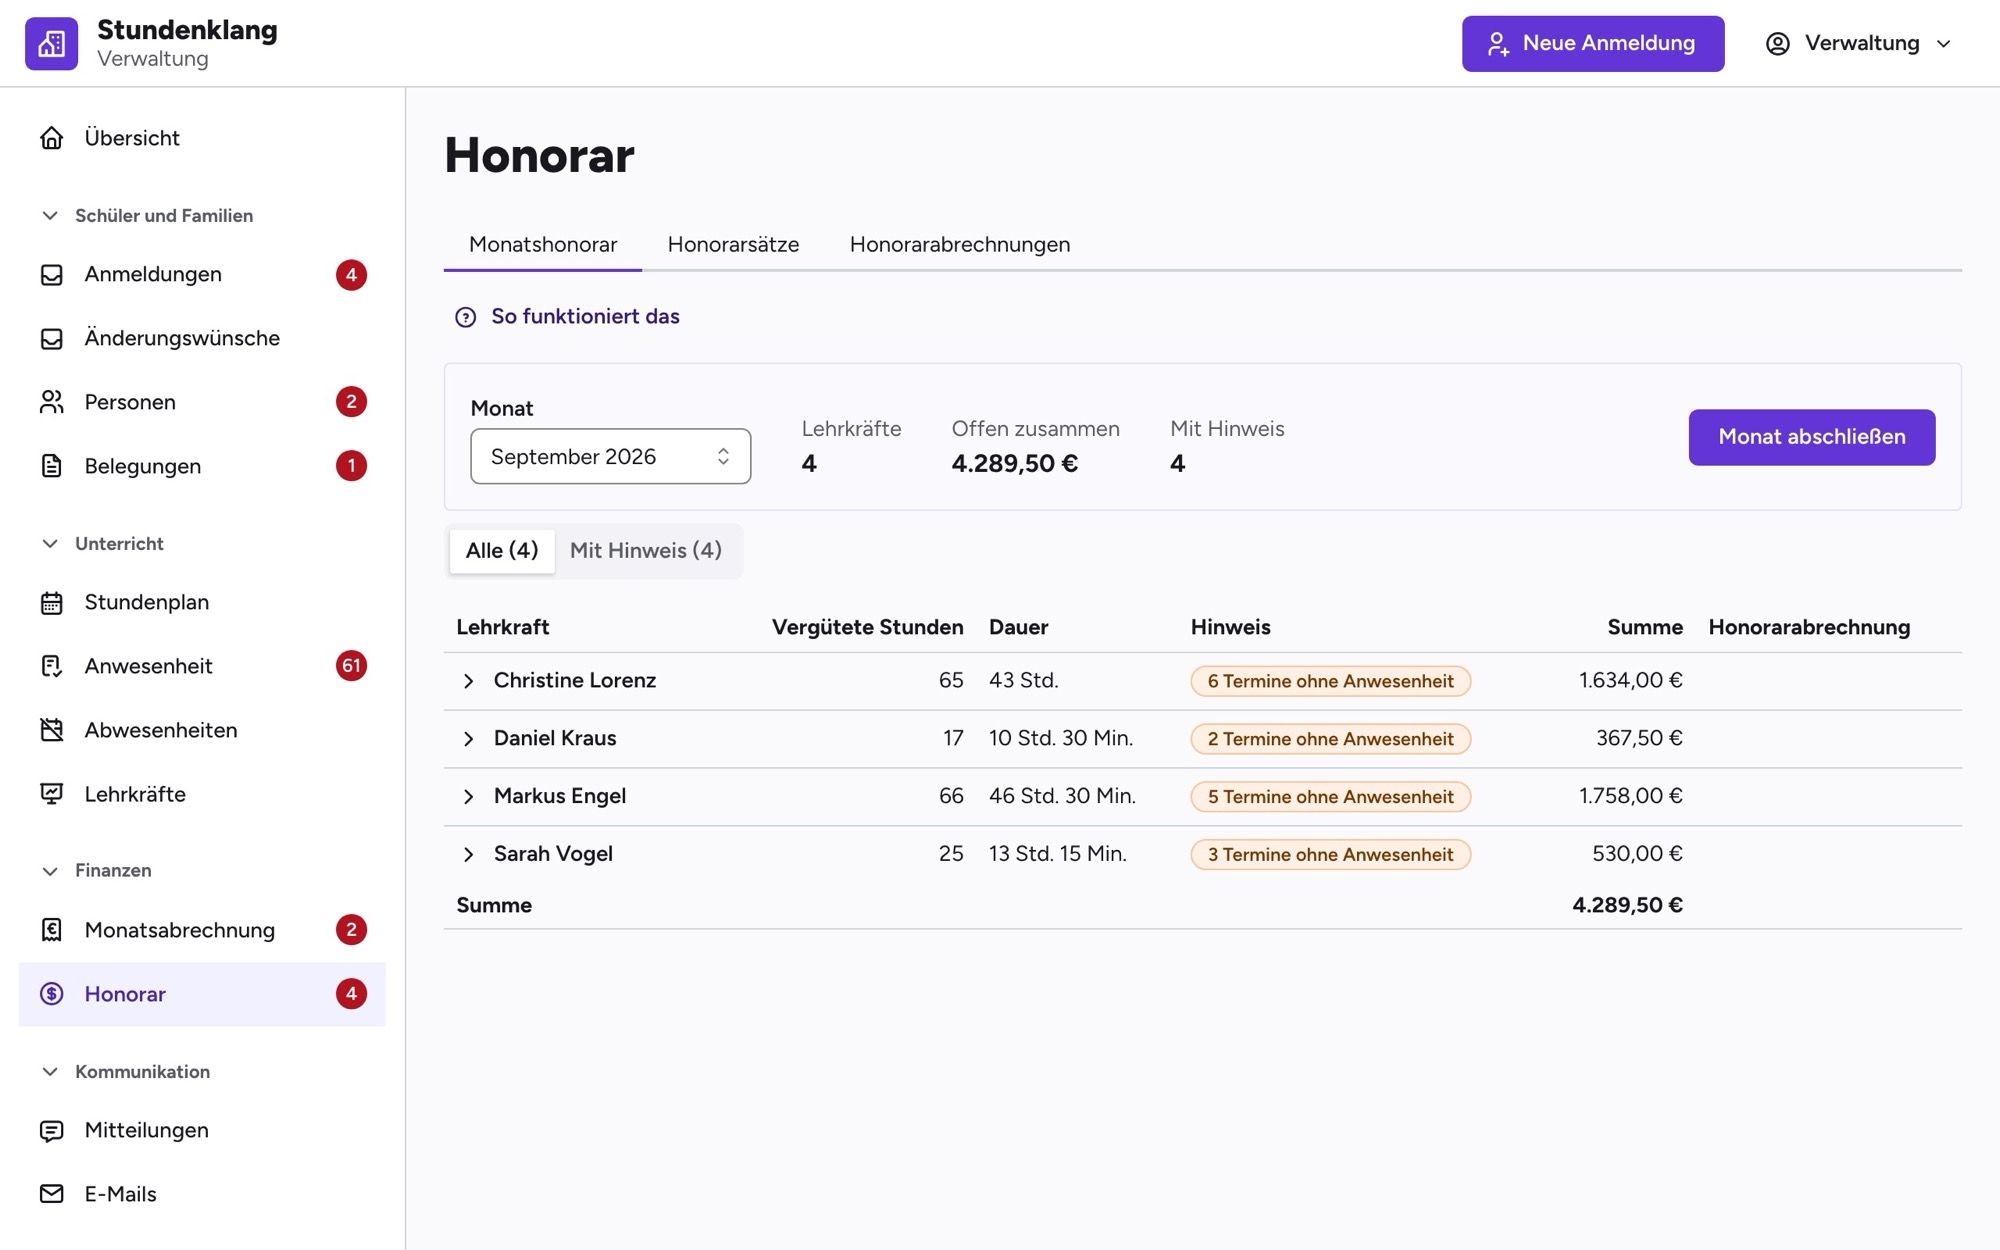Click the Lehrkräfte presentation icon
This screenshot has width=2000, height=1250.
[x=51, y=794]
